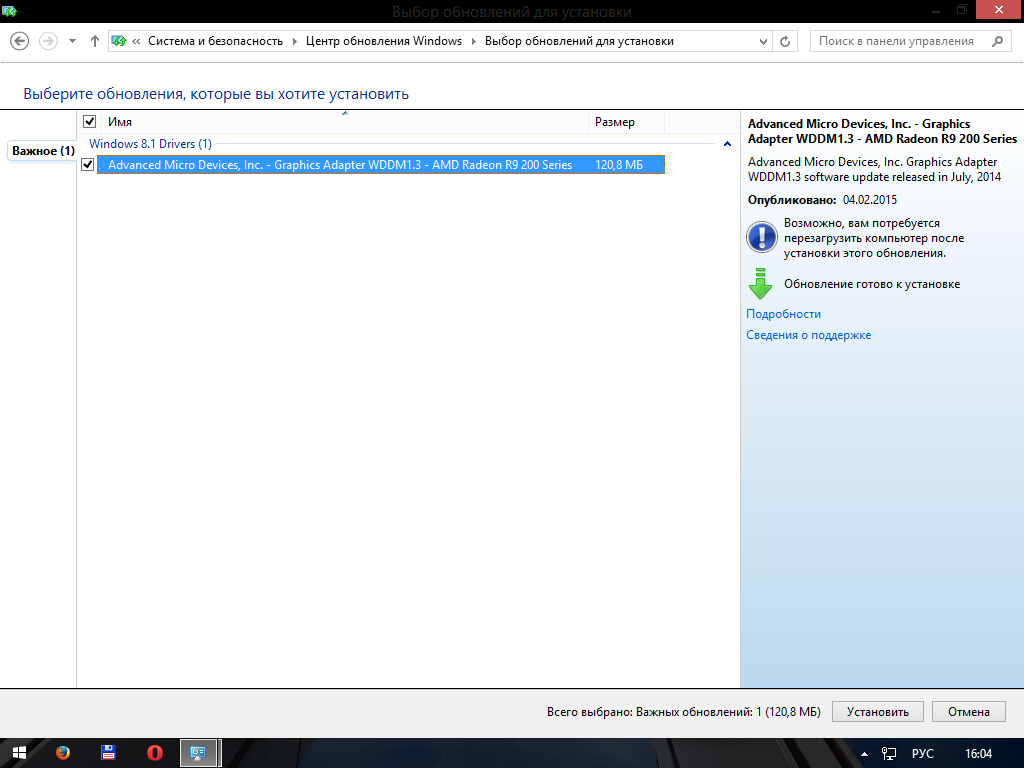Viewport: 1024px width, 768px height.
Task: Toggle the select-all checkbox by 'Имя'
Action: [89, 121]
